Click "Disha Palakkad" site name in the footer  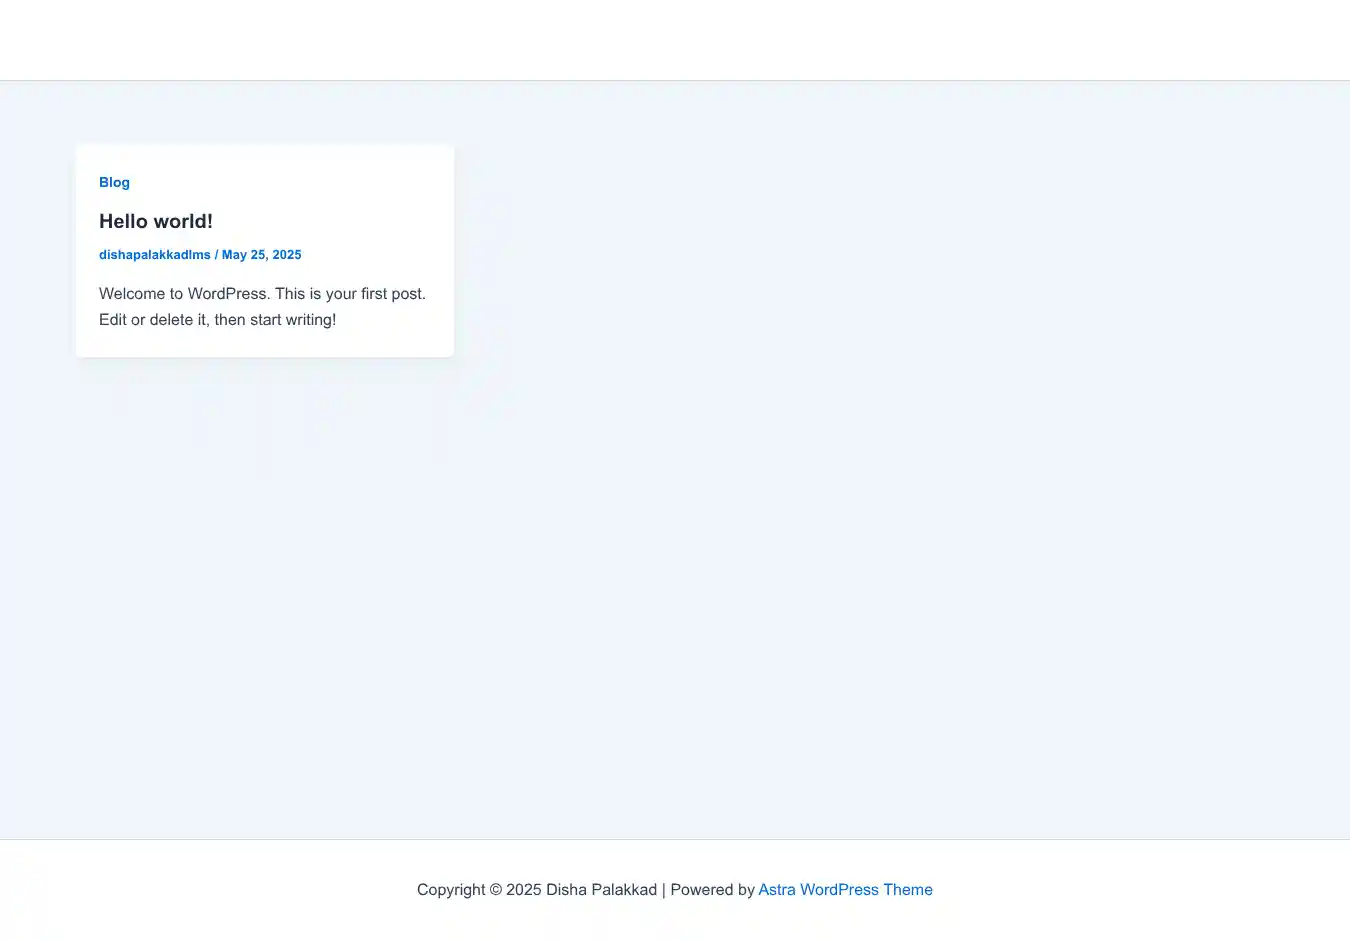601,889
